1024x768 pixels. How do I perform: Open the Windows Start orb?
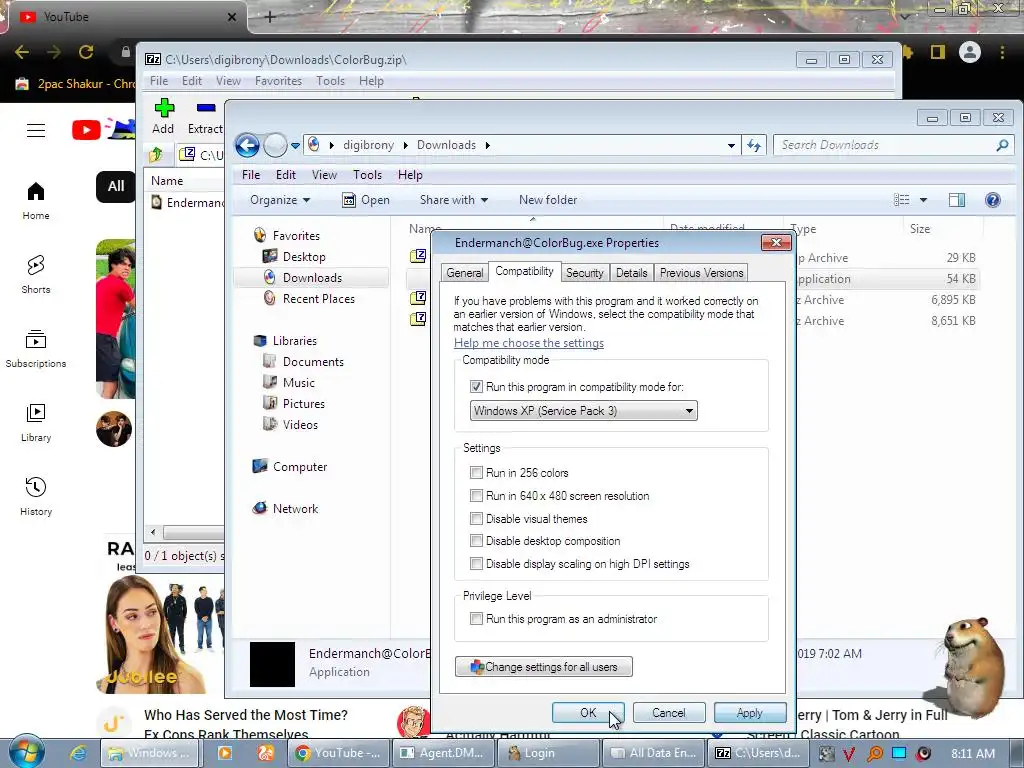[x=27, y=752]
